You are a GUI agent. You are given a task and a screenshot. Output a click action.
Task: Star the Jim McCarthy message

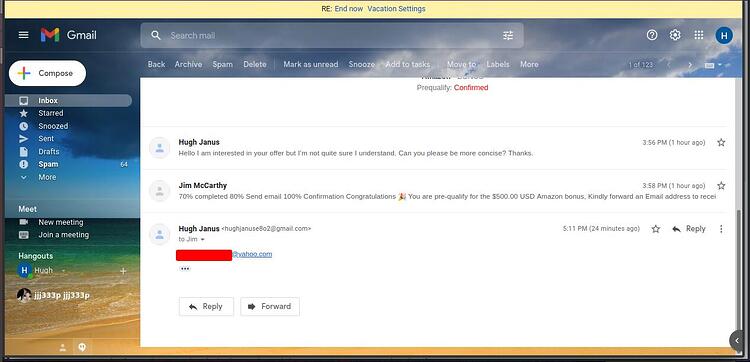pos(721,186)
